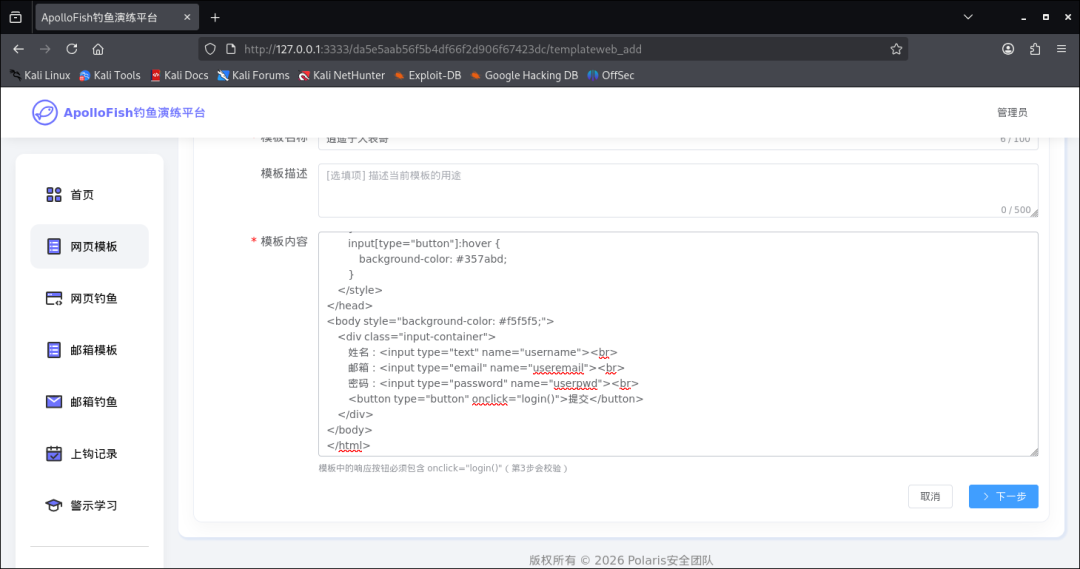Viewport: 1080px width, 569px height.
Task: Go to 首页 in the sidebar
Action: pos(90,195)
